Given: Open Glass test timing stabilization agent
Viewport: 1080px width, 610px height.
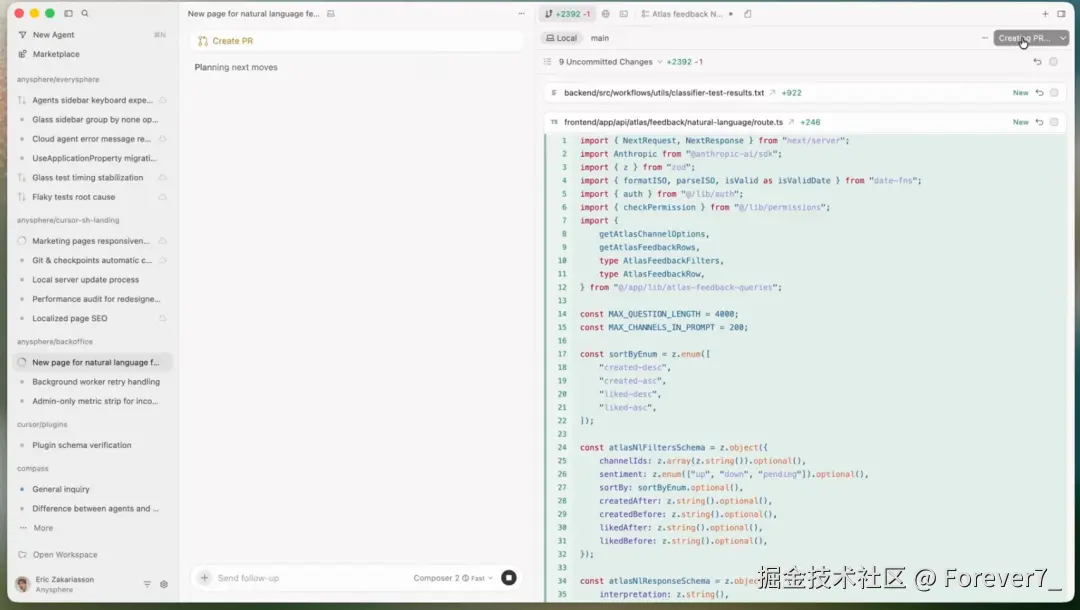Looking at the screenshot, I should (92, 178).
